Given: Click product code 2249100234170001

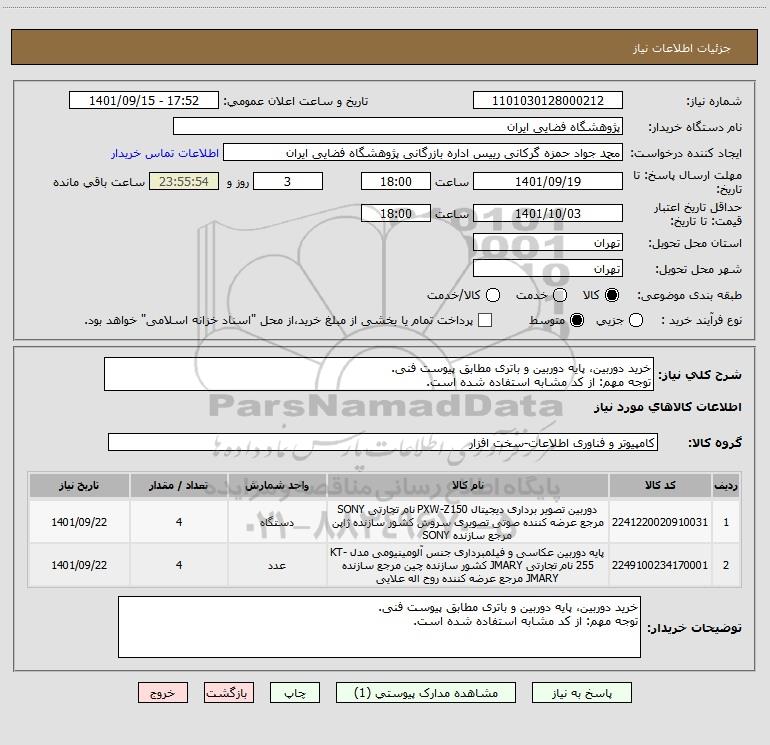Looking at the screenshot, I should 660,565.
